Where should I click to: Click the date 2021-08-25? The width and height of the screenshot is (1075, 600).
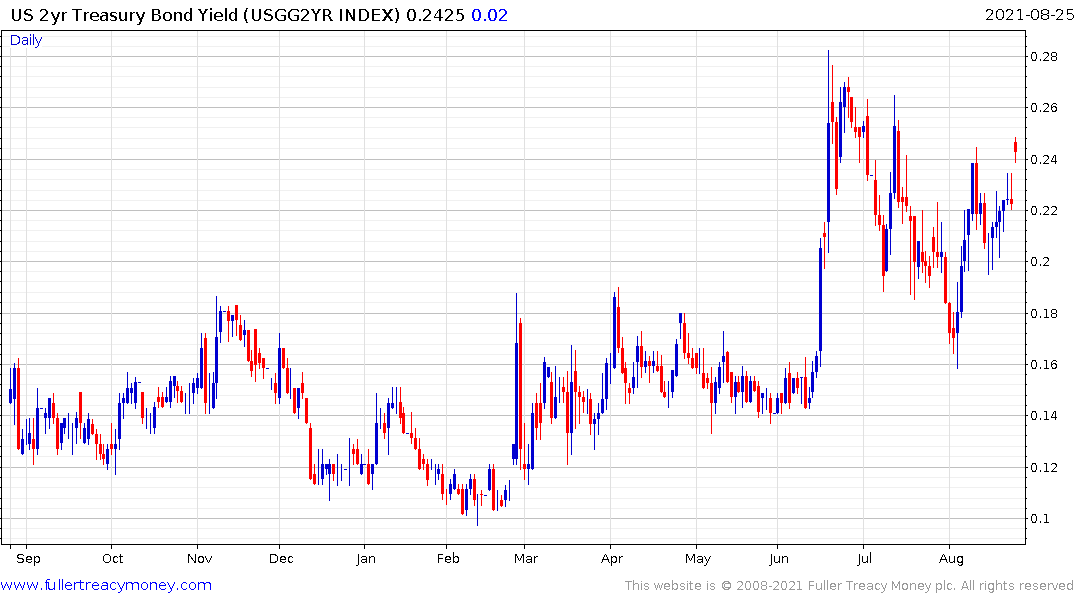tap(1029, 14)
